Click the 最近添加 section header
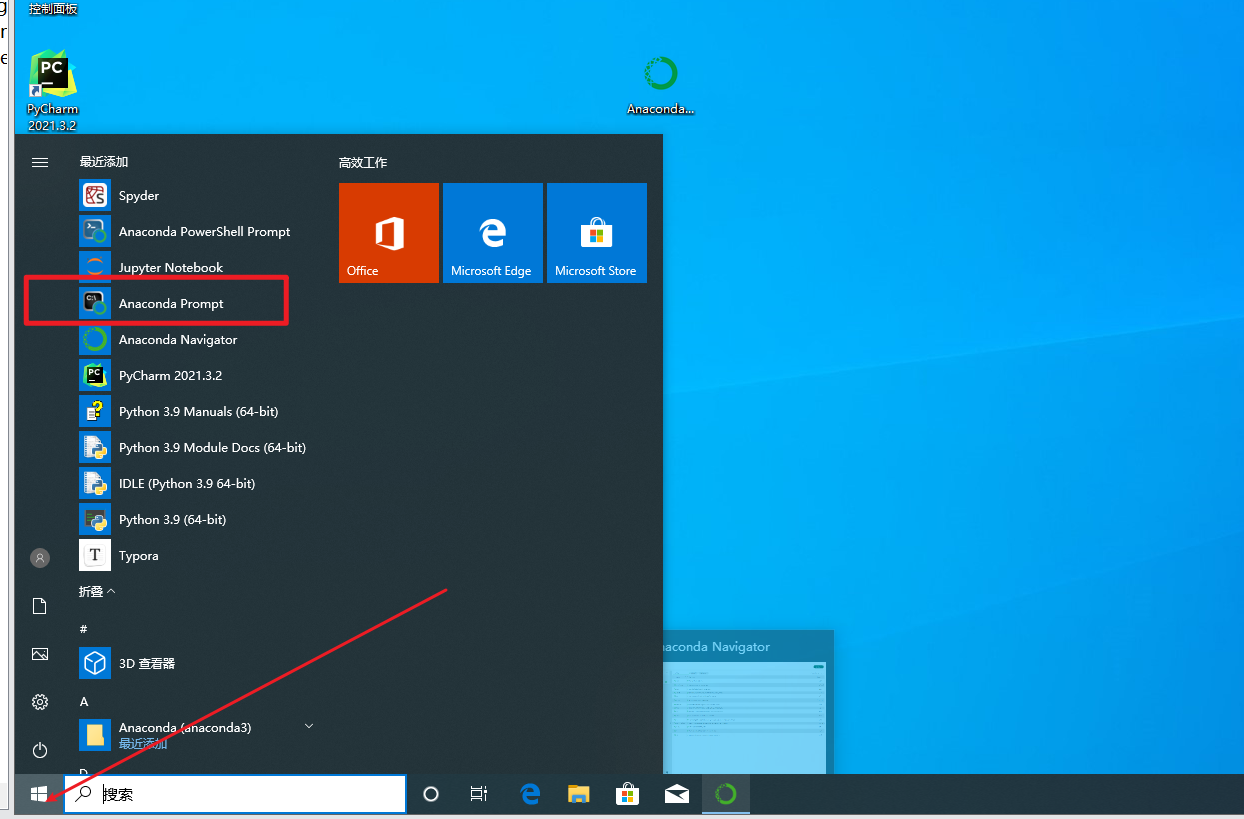 [x=104, y=161]
